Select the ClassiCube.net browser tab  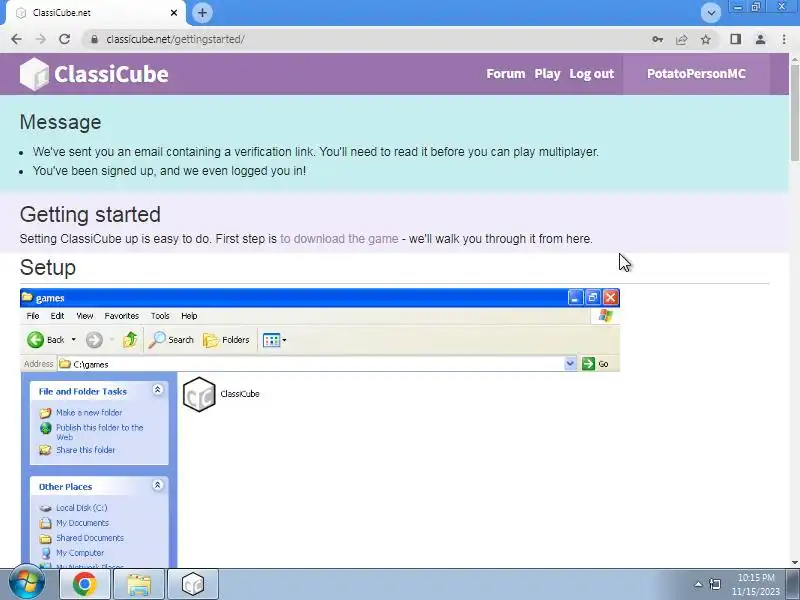click(94, 13)
